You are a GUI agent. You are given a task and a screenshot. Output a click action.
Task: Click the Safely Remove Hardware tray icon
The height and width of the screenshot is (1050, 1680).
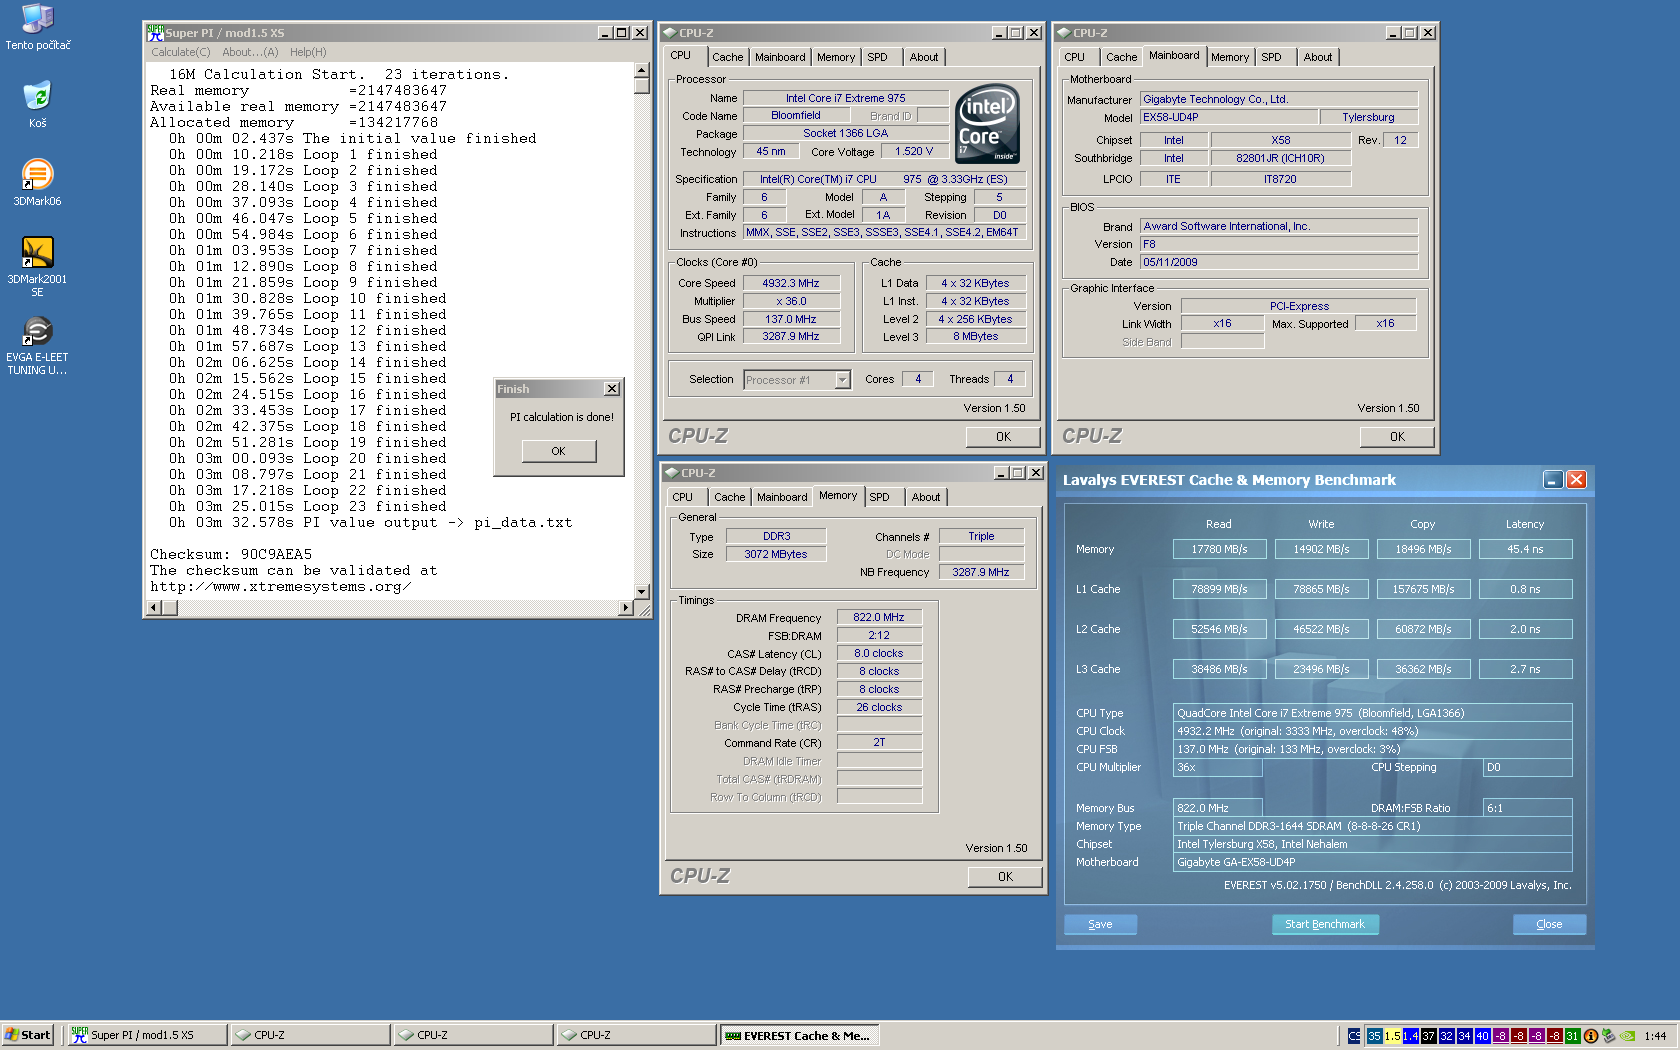tap(1609, 1036)
